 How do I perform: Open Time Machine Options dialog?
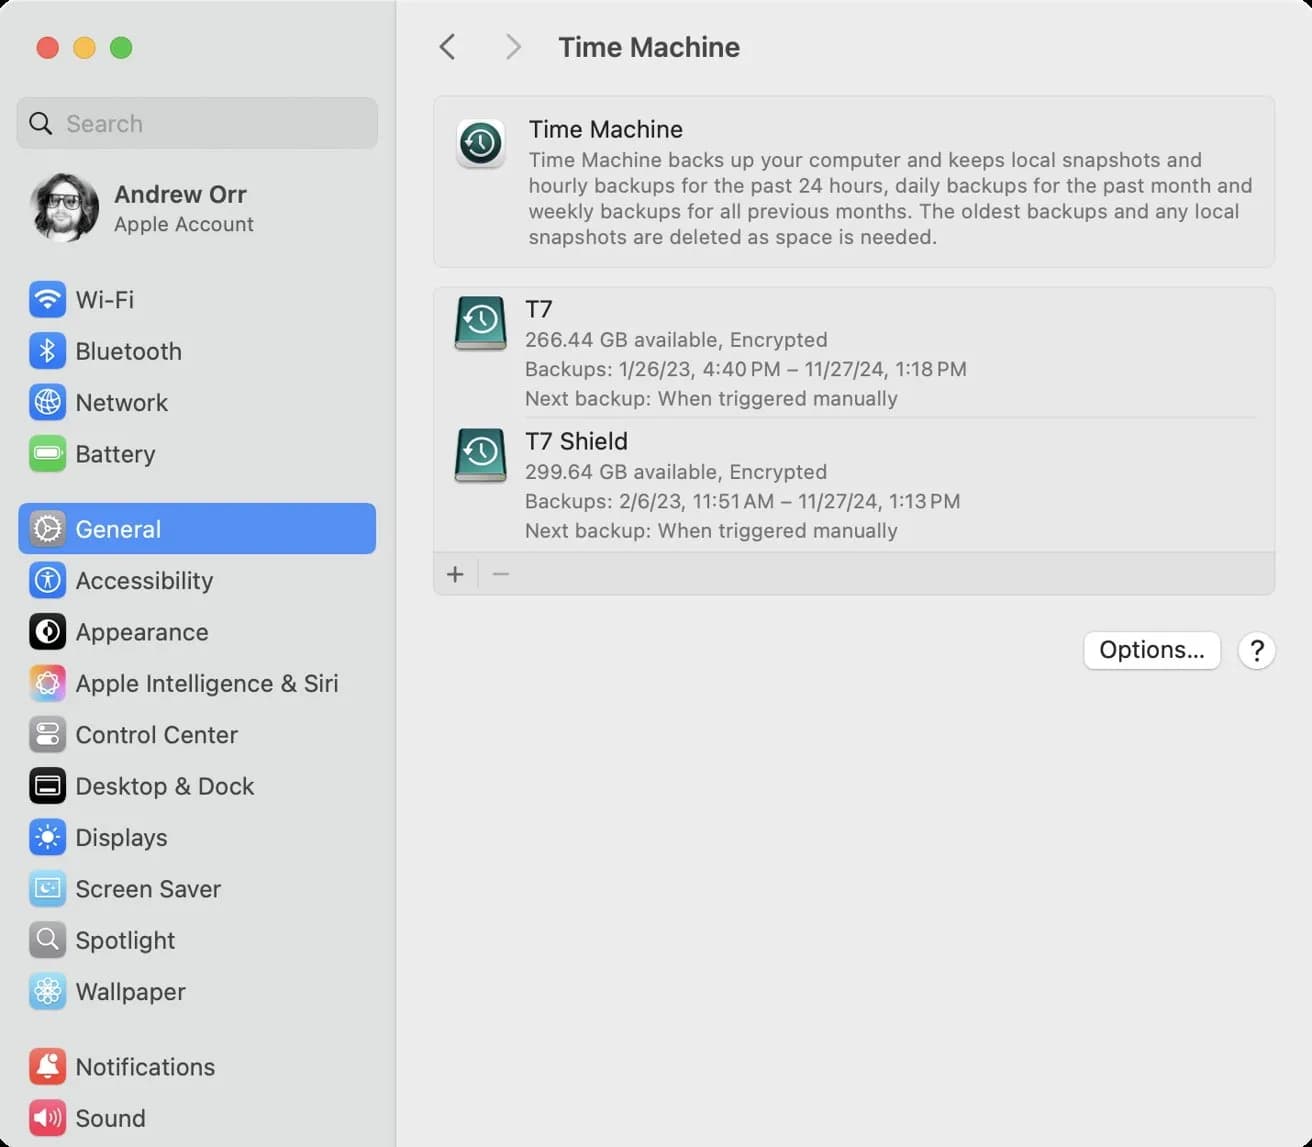point(1152,650)
